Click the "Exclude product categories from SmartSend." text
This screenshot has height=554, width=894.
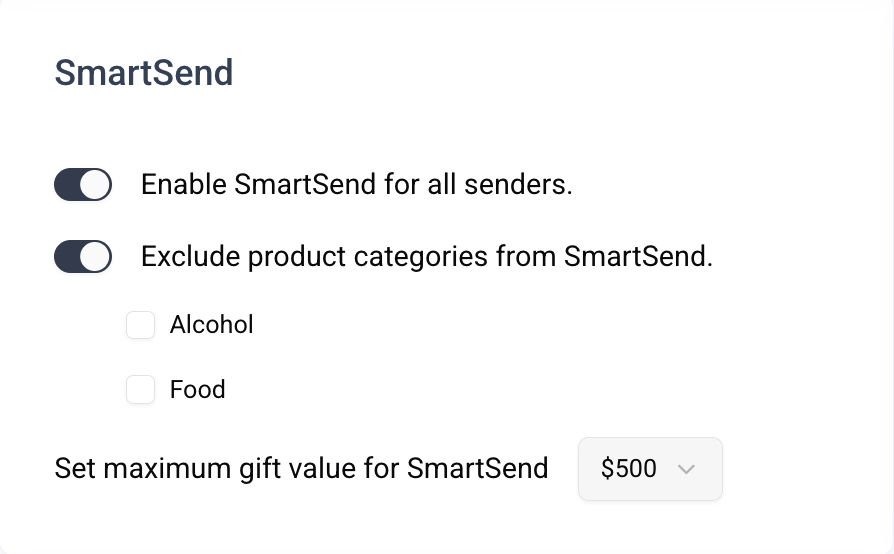click(426, 256)
